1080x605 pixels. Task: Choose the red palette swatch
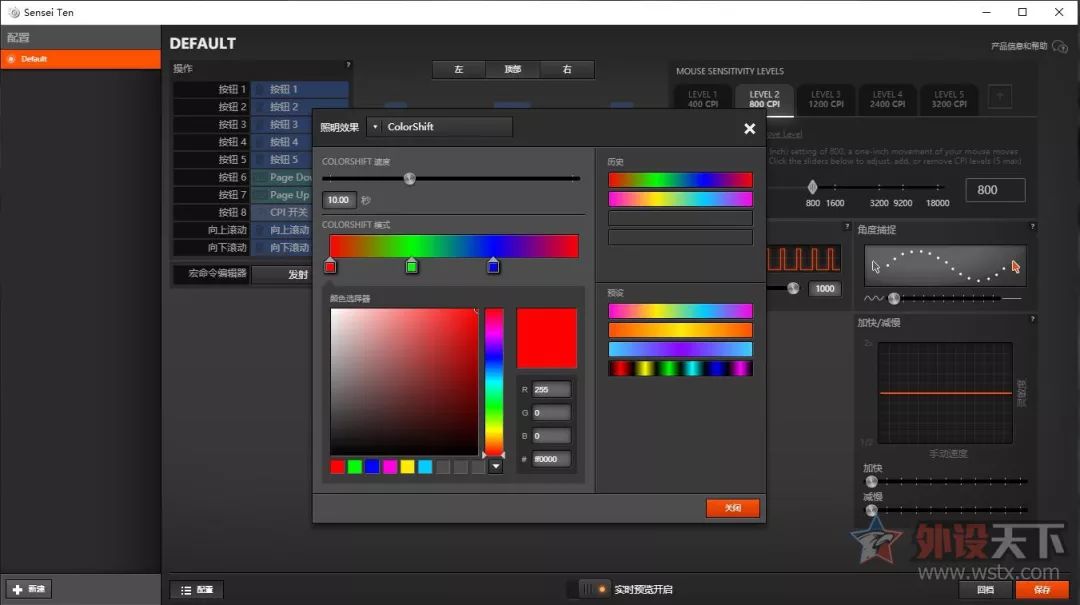pyautogui.click(x=338, y=467)
